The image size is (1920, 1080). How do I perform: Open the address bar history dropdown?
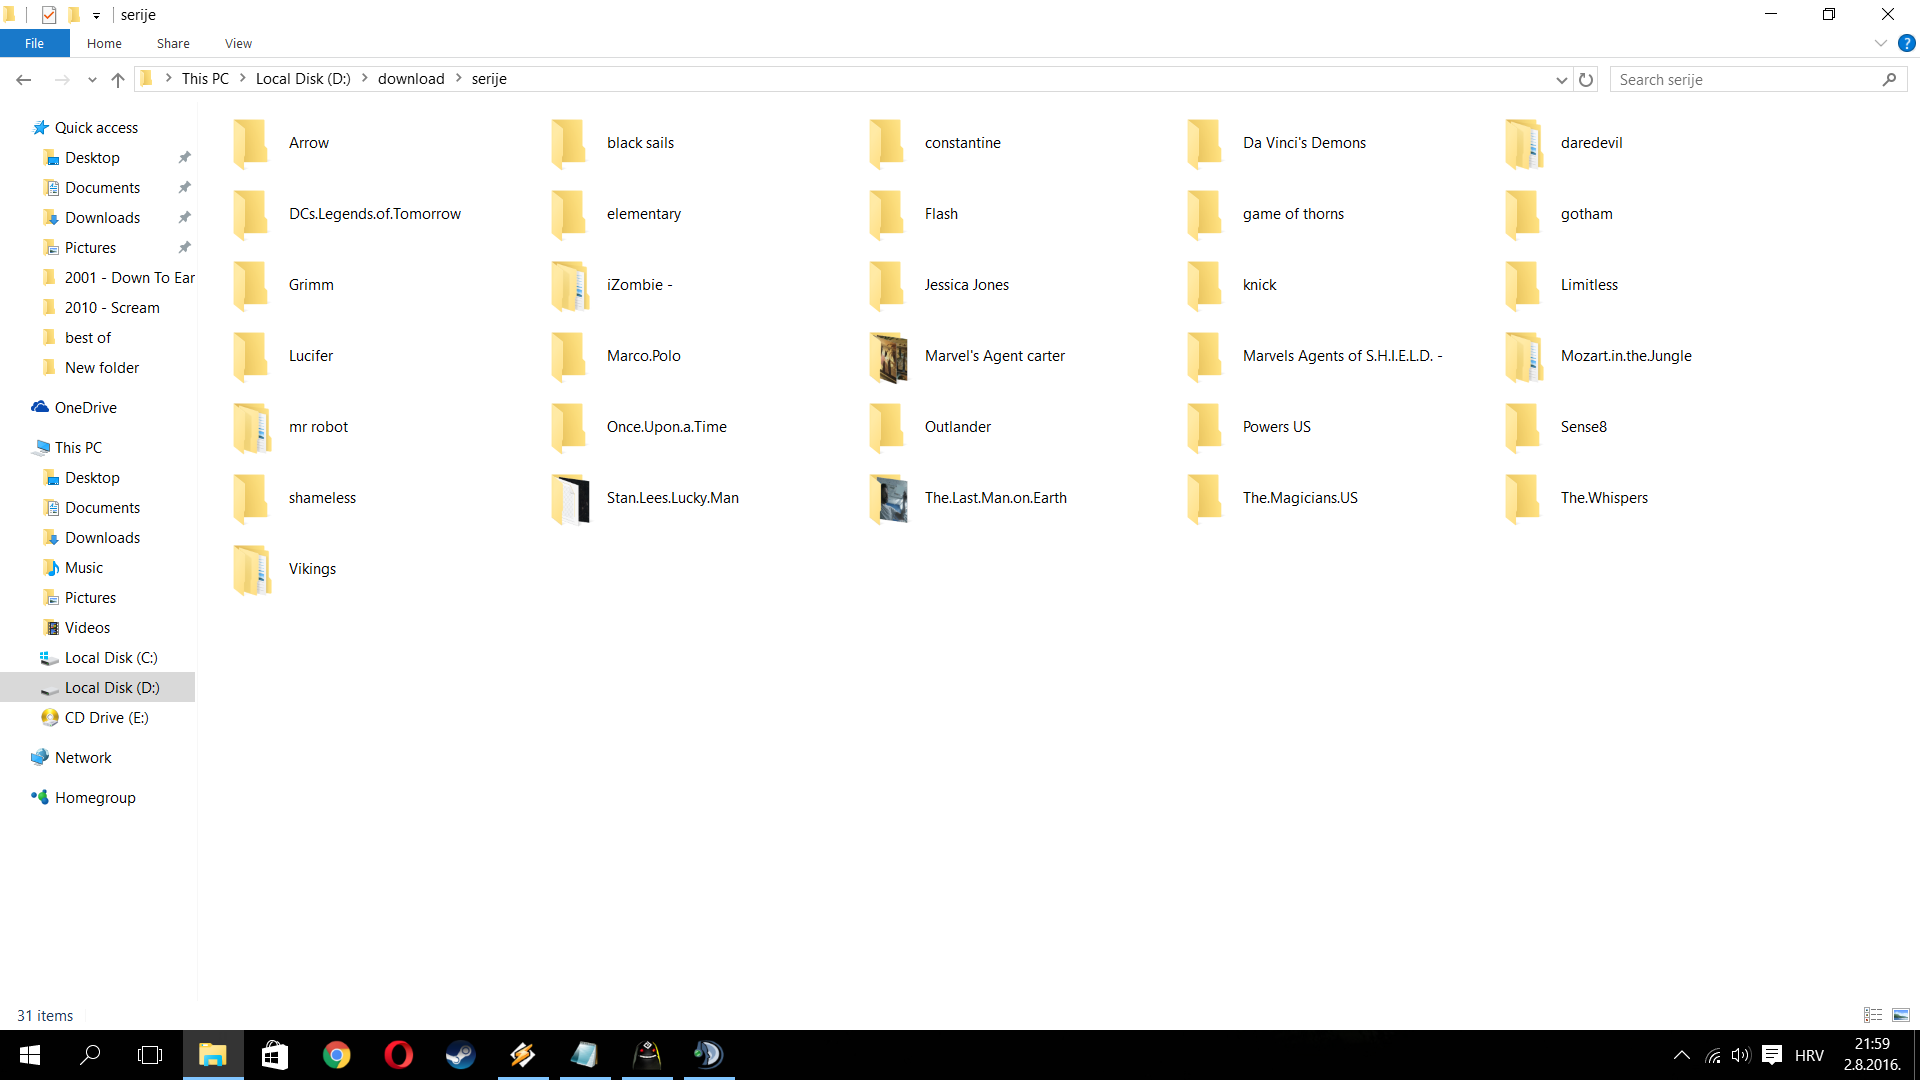[x=1561, y=79]
